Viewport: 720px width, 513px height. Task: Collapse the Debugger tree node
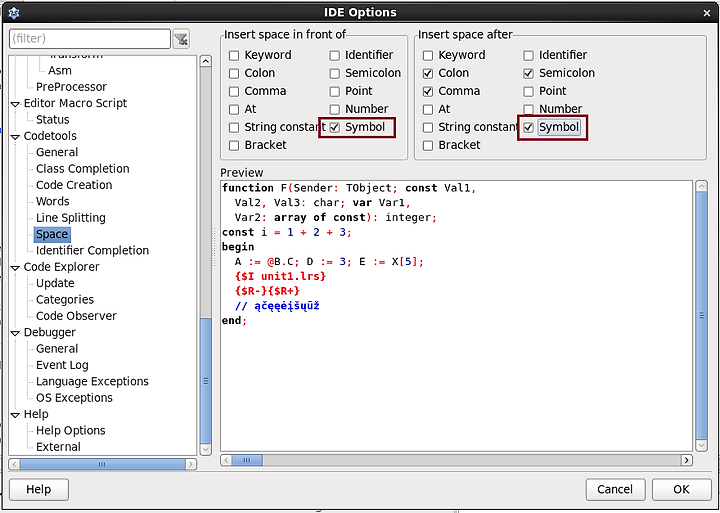(x=16, y=333)
